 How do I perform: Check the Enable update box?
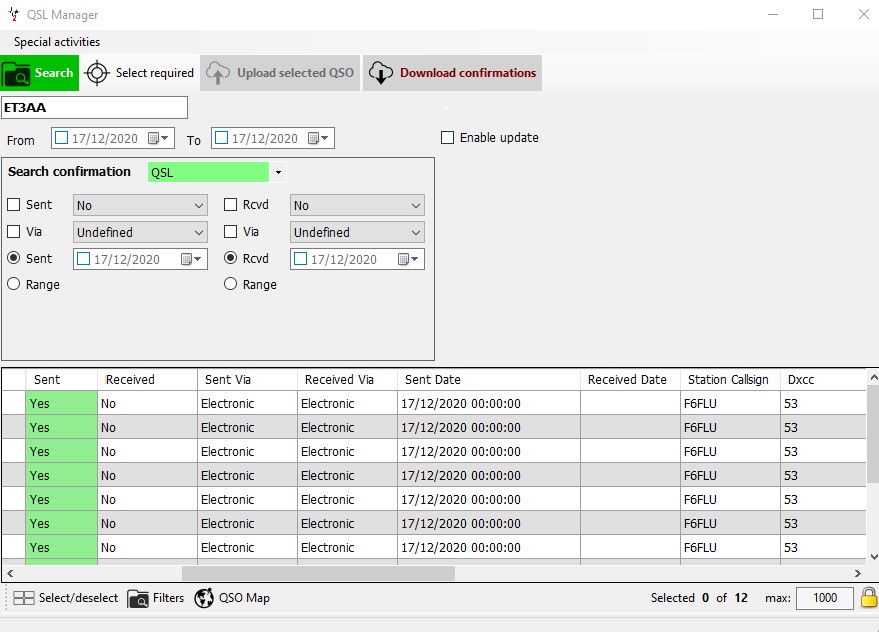pyautogui.click(x=447, y=137)
